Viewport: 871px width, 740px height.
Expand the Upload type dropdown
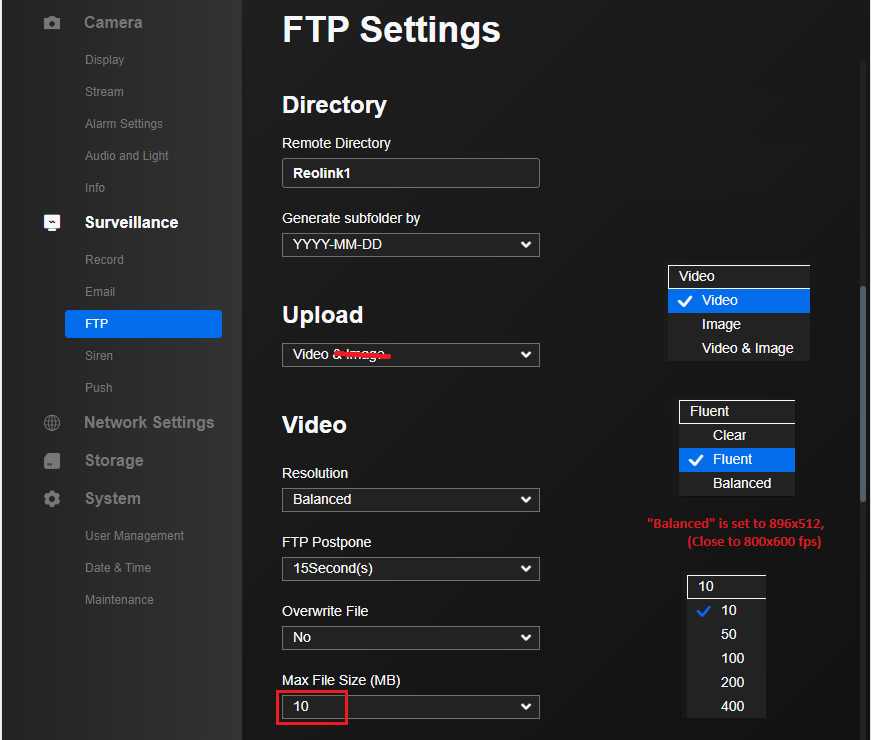coord(410,355)
